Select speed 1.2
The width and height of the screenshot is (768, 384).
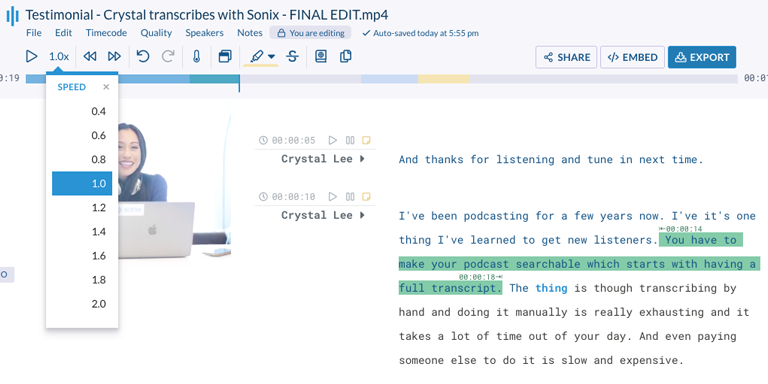tap(82, 207)
